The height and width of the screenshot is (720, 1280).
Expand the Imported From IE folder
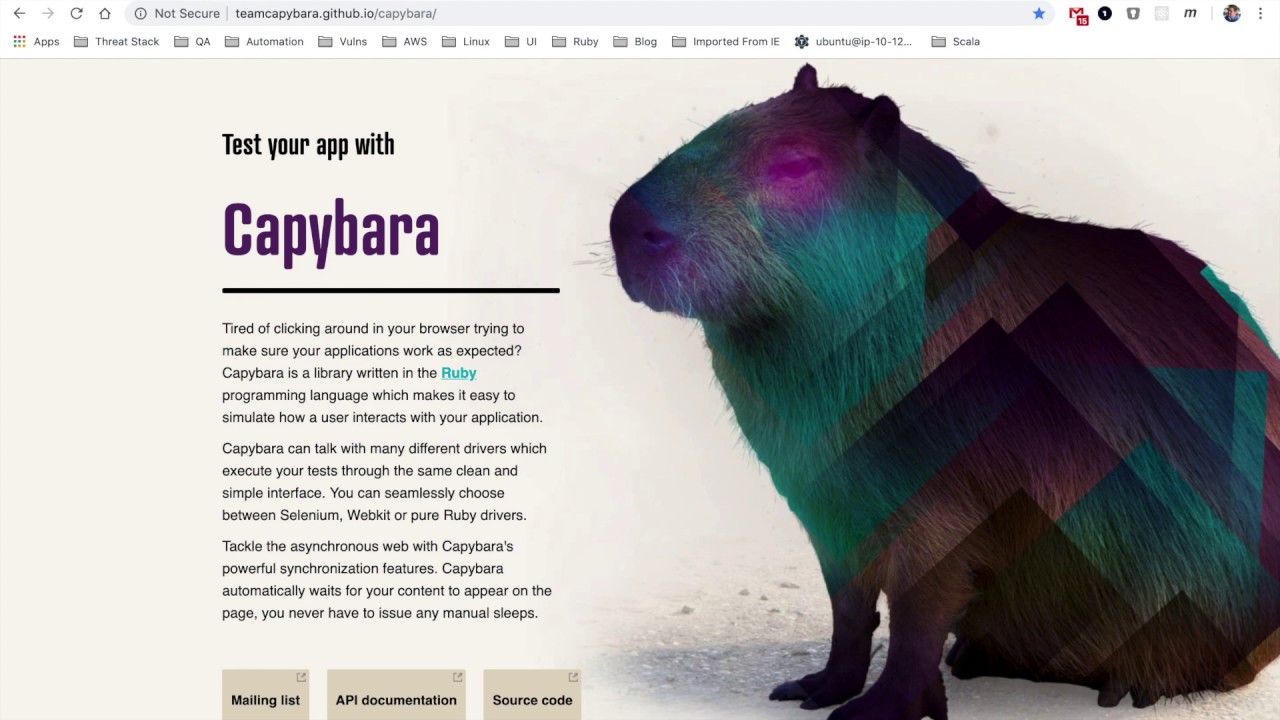click(725, 41)
